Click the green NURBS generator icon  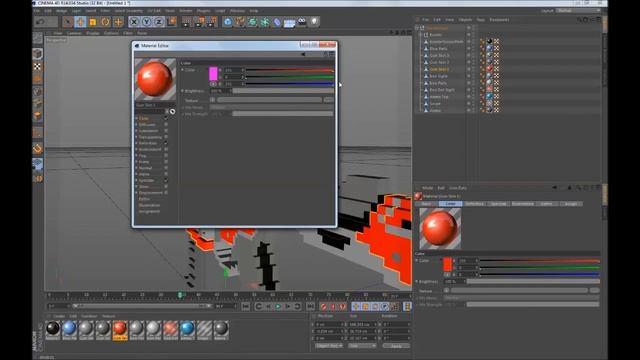click(x=252, y=22)
